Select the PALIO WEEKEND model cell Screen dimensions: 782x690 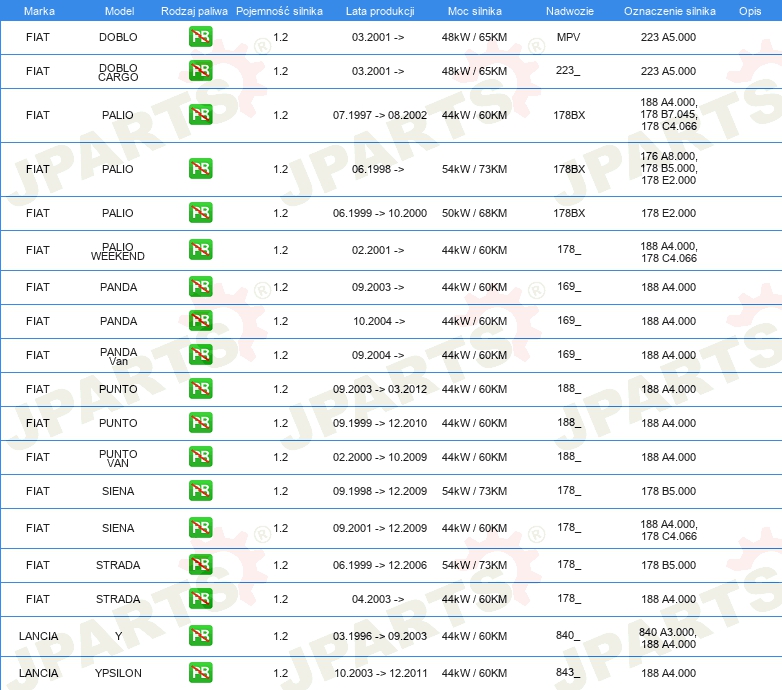(x=118, y=251)
